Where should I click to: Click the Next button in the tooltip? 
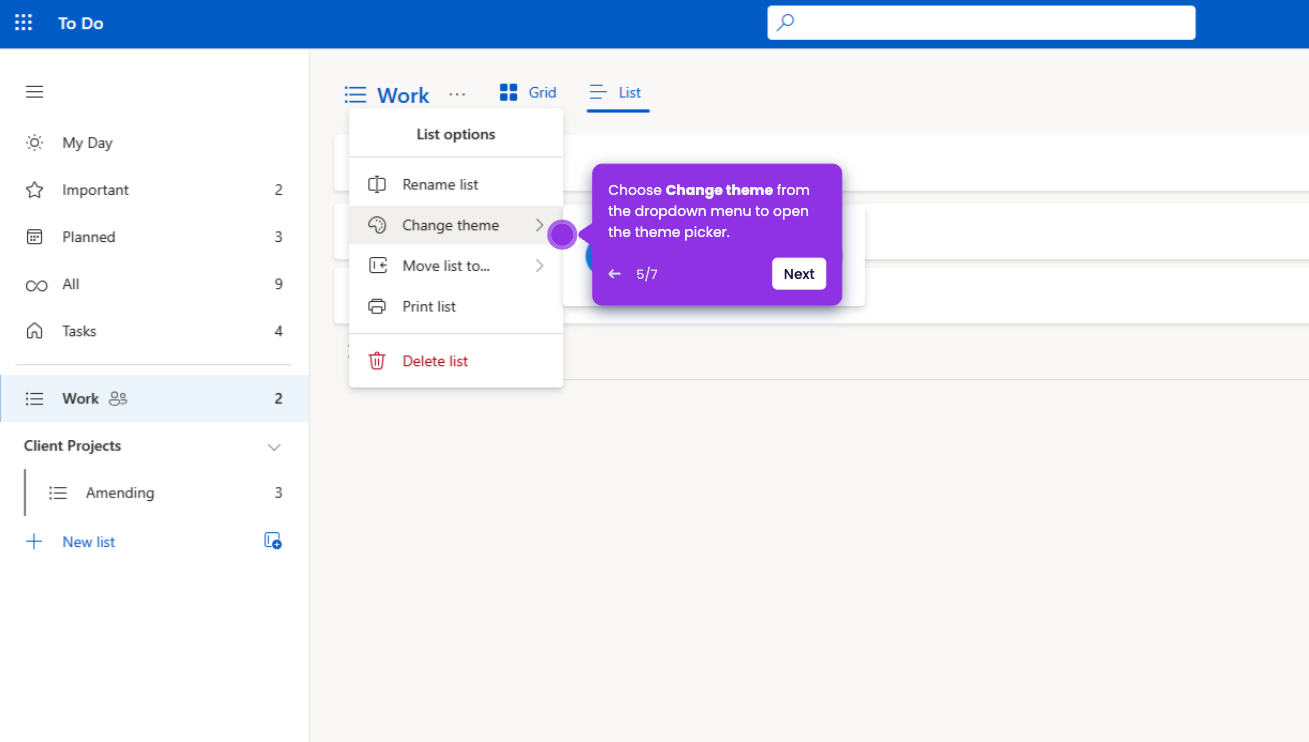pos(799,274)
